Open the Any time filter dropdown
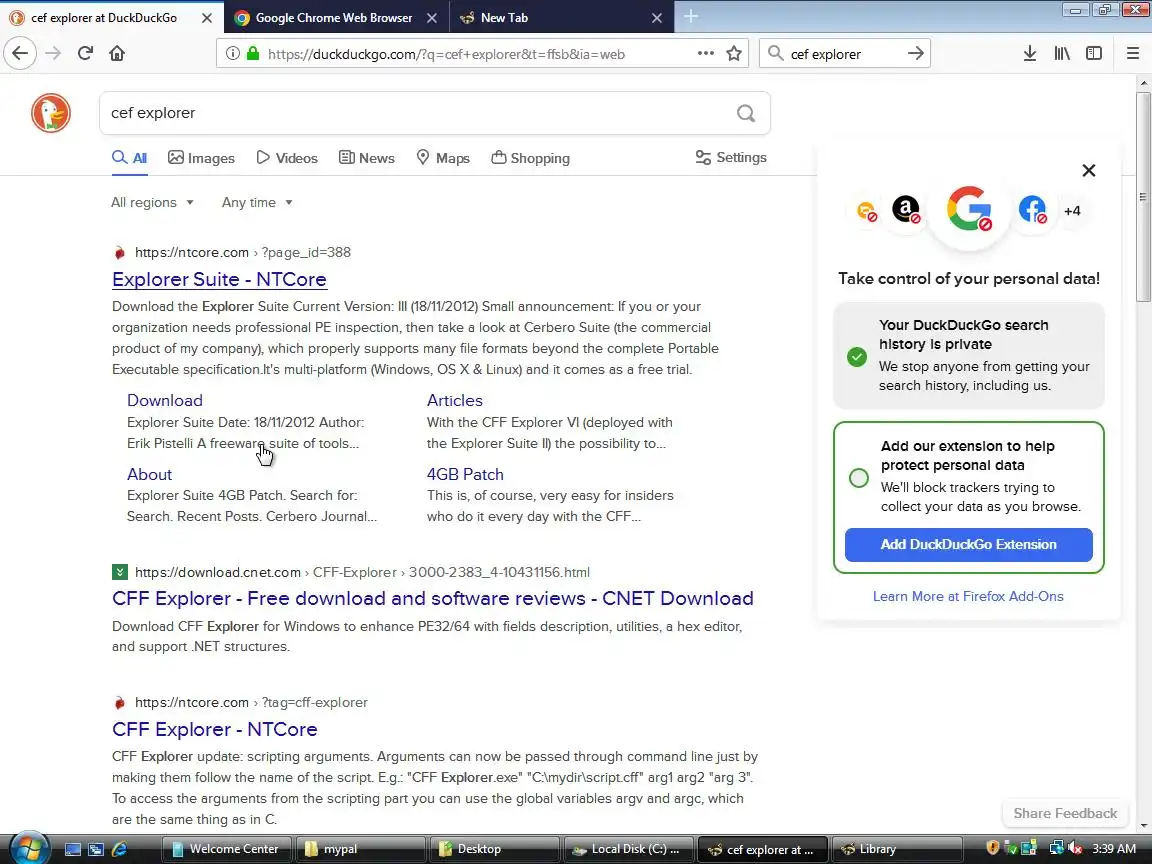 point(257,202)
